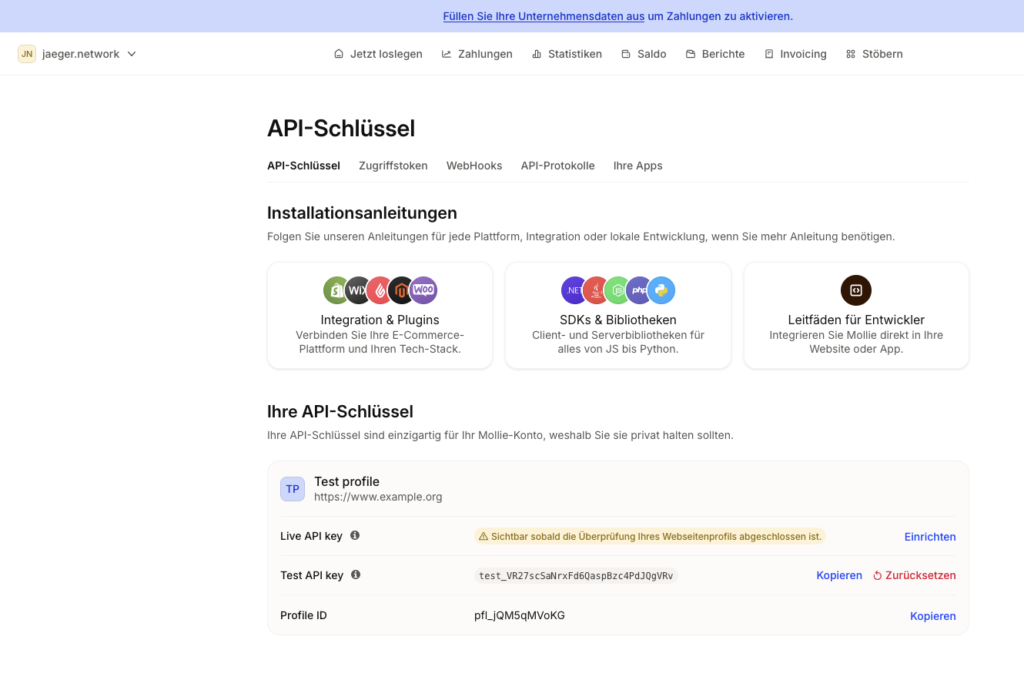This screenshot has height=680, width=1024.
Task: Click the Python SDK icon
Action: tap(662, 291)
